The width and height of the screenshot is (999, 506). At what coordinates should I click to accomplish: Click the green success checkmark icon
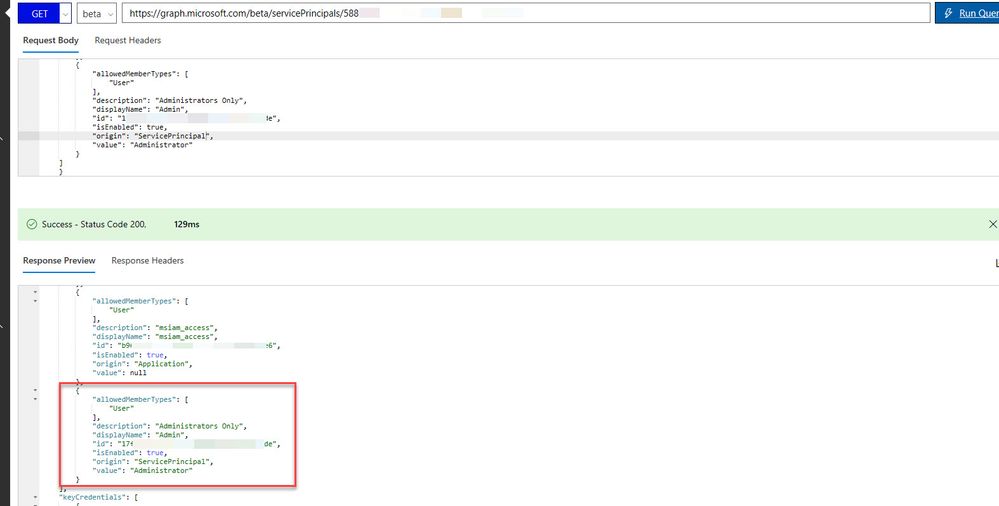31,224
